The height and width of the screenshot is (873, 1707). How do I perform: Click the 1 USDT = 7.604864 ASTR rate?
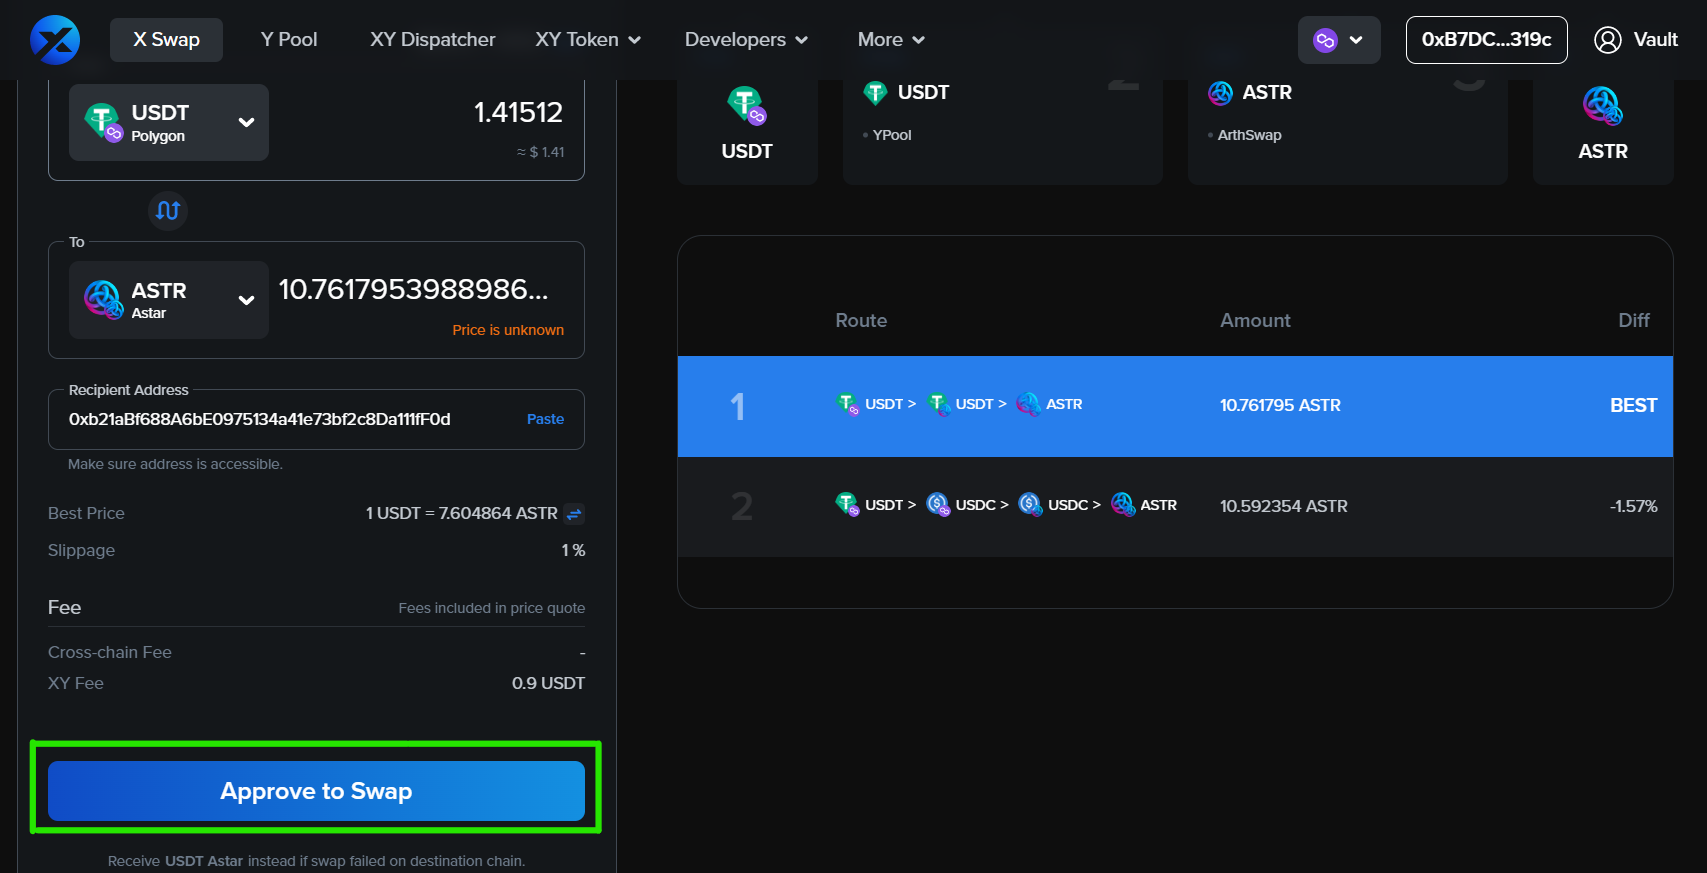pyautogui.click(x=461, y=513)
